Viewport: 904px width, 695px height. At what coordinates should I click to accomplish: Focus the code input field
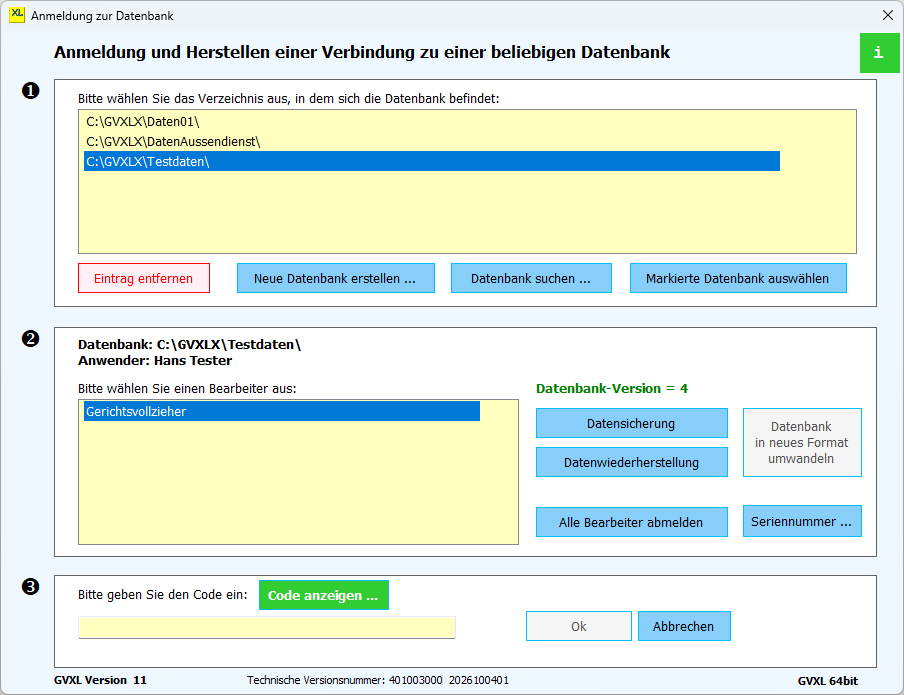tap(267, 628)
